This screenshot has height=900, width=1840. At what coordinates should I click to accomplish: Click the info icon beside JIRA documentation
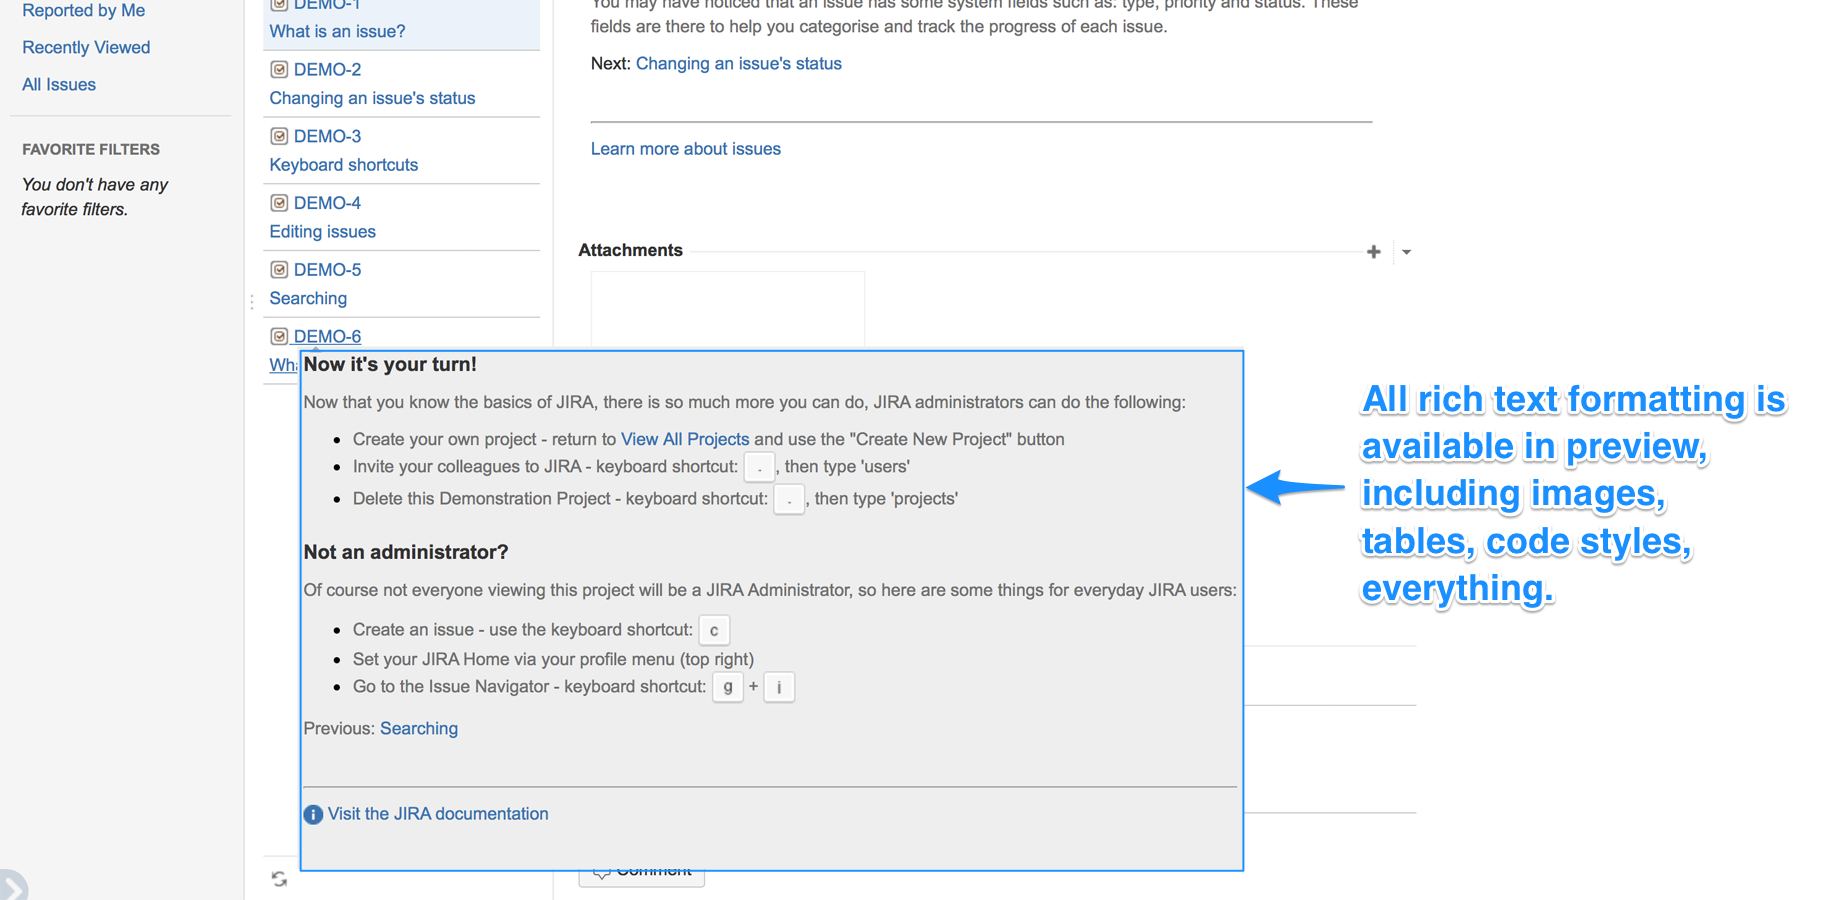pos(313,815)
